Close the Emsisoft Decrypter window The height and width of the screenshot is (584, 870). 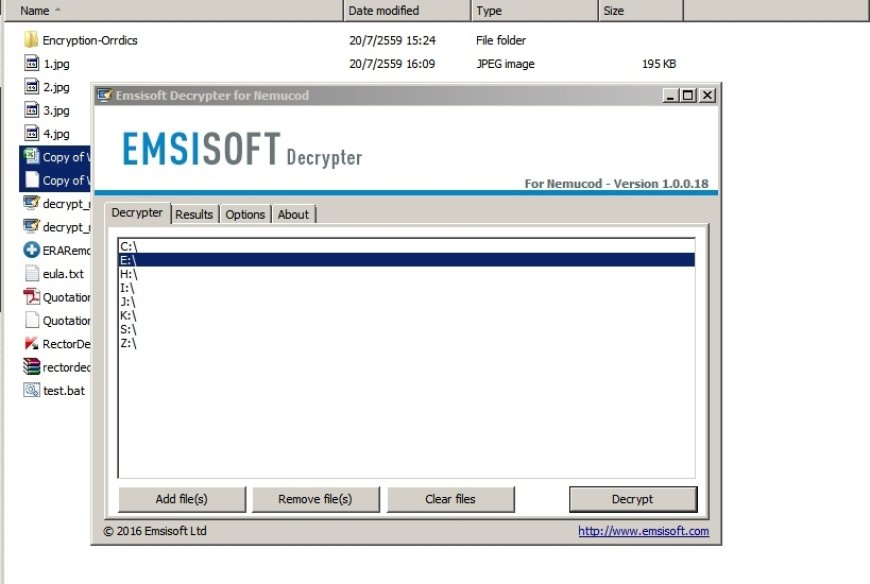(707, 95)
